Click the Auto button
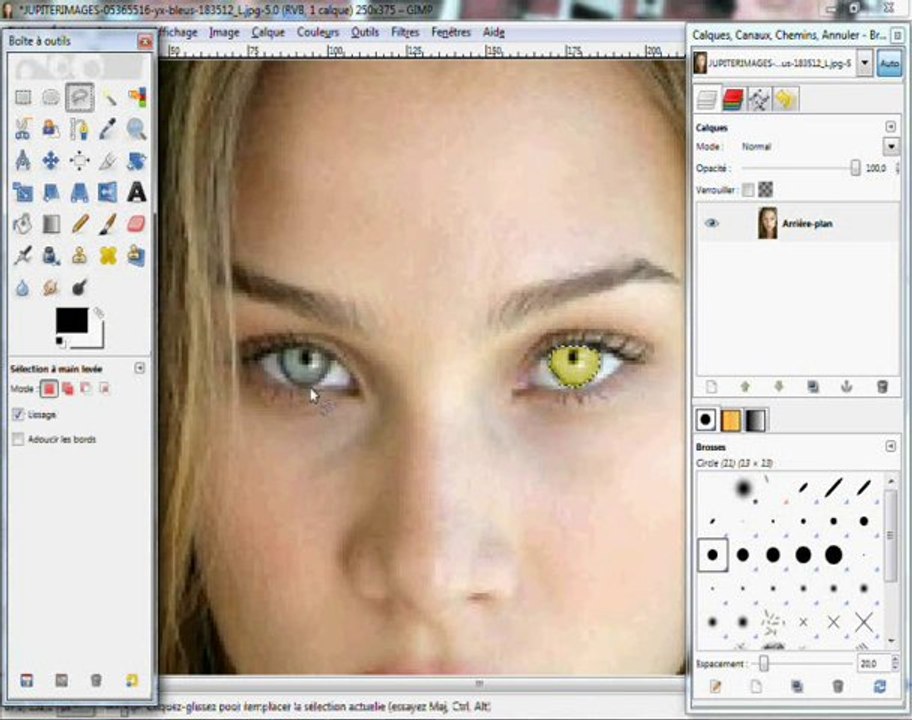 [889, 63]
